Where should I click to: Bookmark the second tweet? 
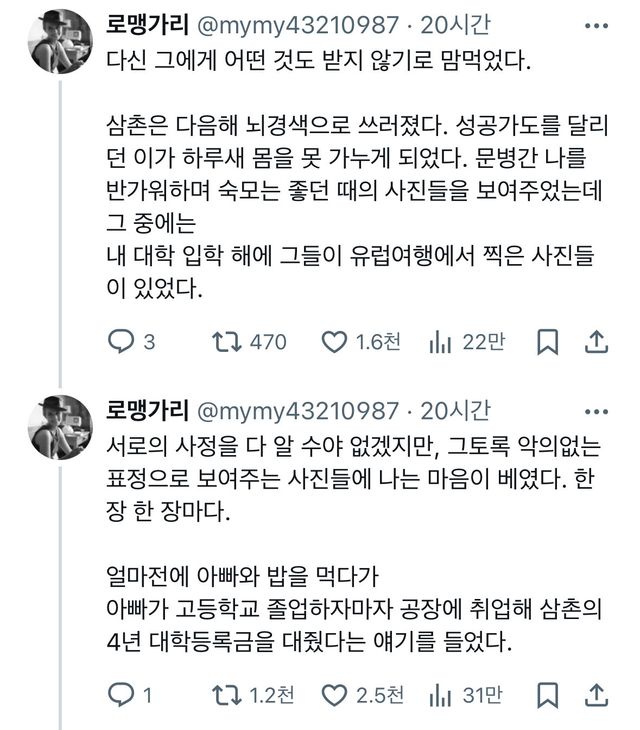coord(548,694)
